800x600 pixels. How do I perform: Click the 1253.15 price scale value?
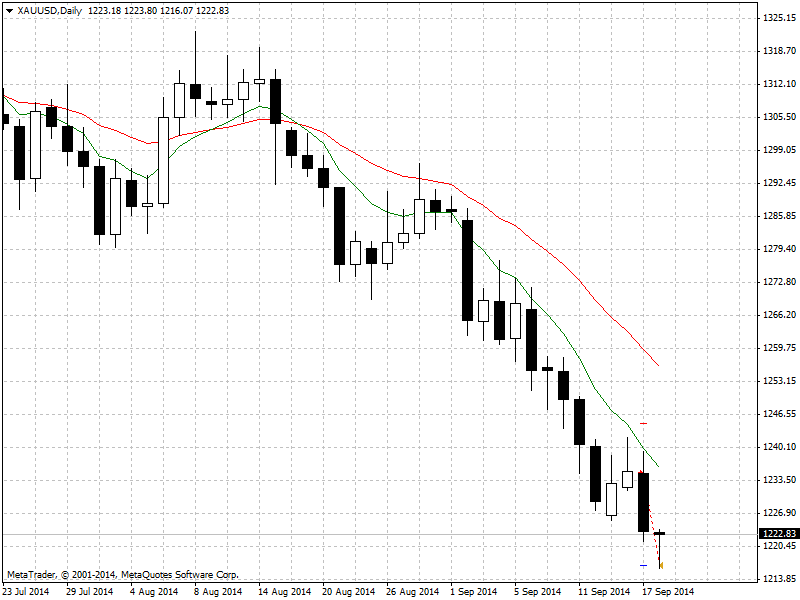click(x=779, y=381)
